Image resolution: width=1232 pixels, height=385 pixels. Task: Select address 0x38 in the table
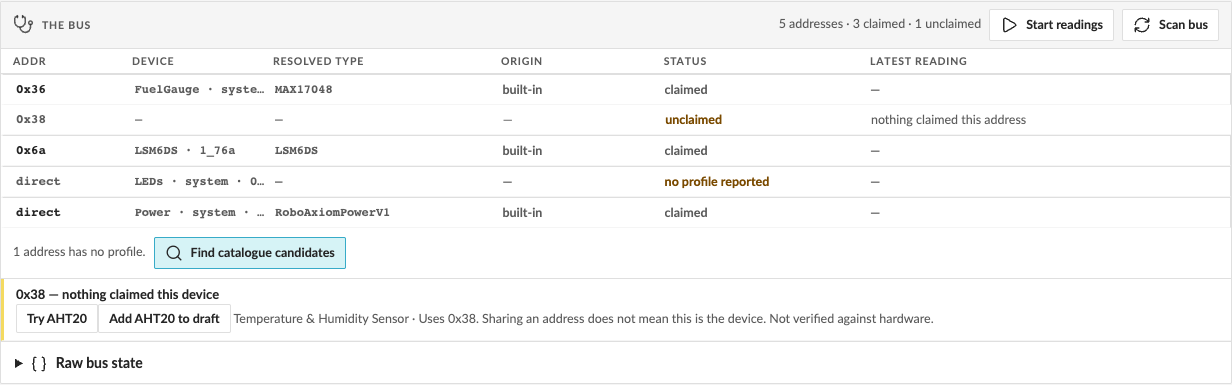31,119
